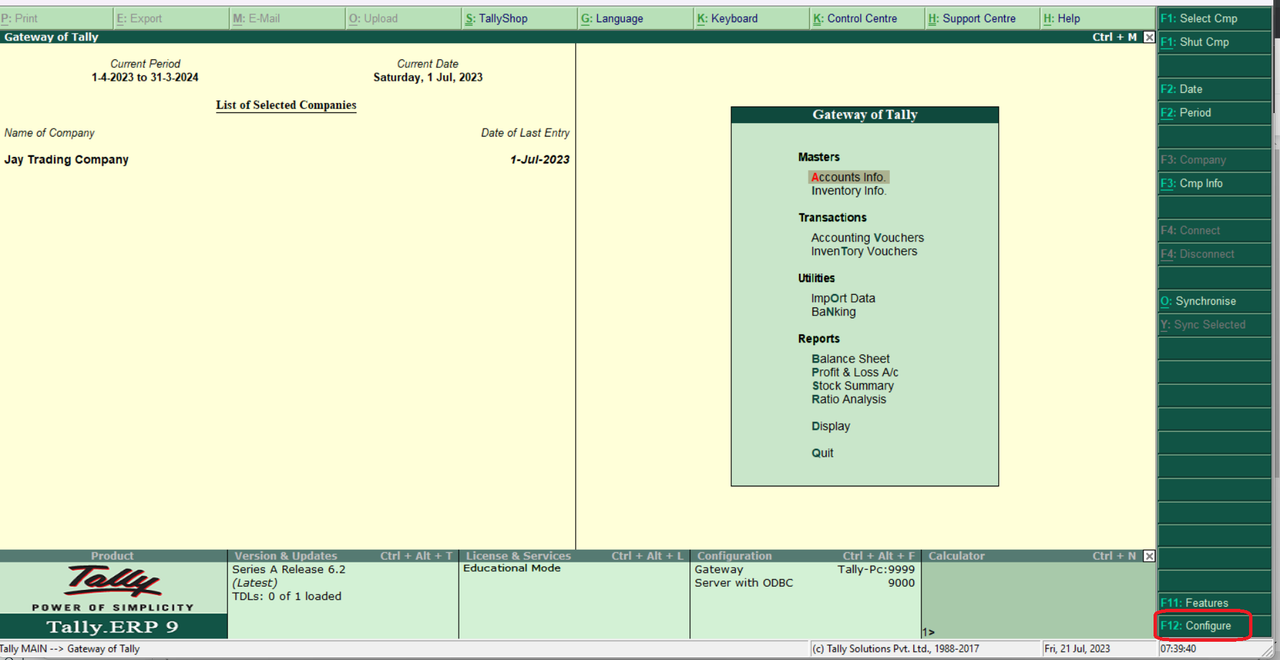This screenshot has height=660, width=1280.
Task: Click TDLs: 0 of 1 loaded text
Action: (286, 596)
